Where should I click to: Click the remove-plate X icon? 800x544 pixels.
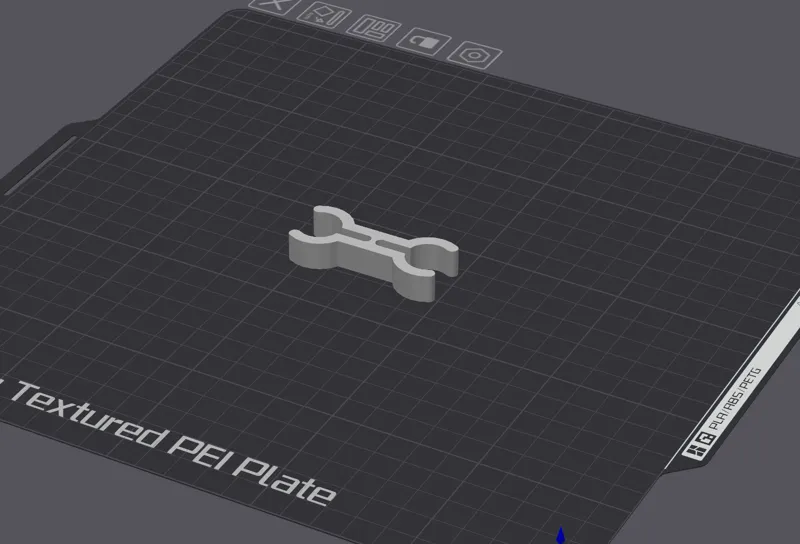[276, 5]
